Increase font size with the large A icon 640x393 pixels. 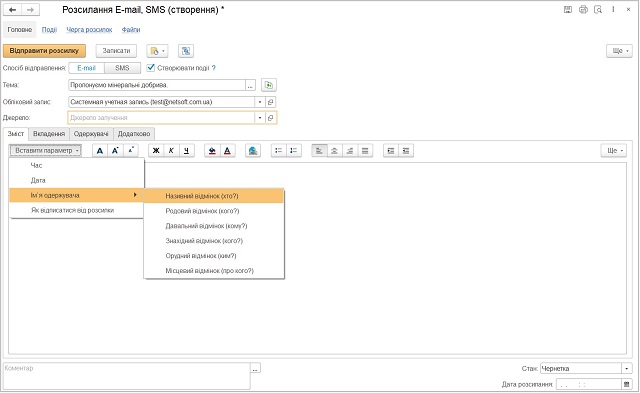pyautogui.click(x=100, y=151)
